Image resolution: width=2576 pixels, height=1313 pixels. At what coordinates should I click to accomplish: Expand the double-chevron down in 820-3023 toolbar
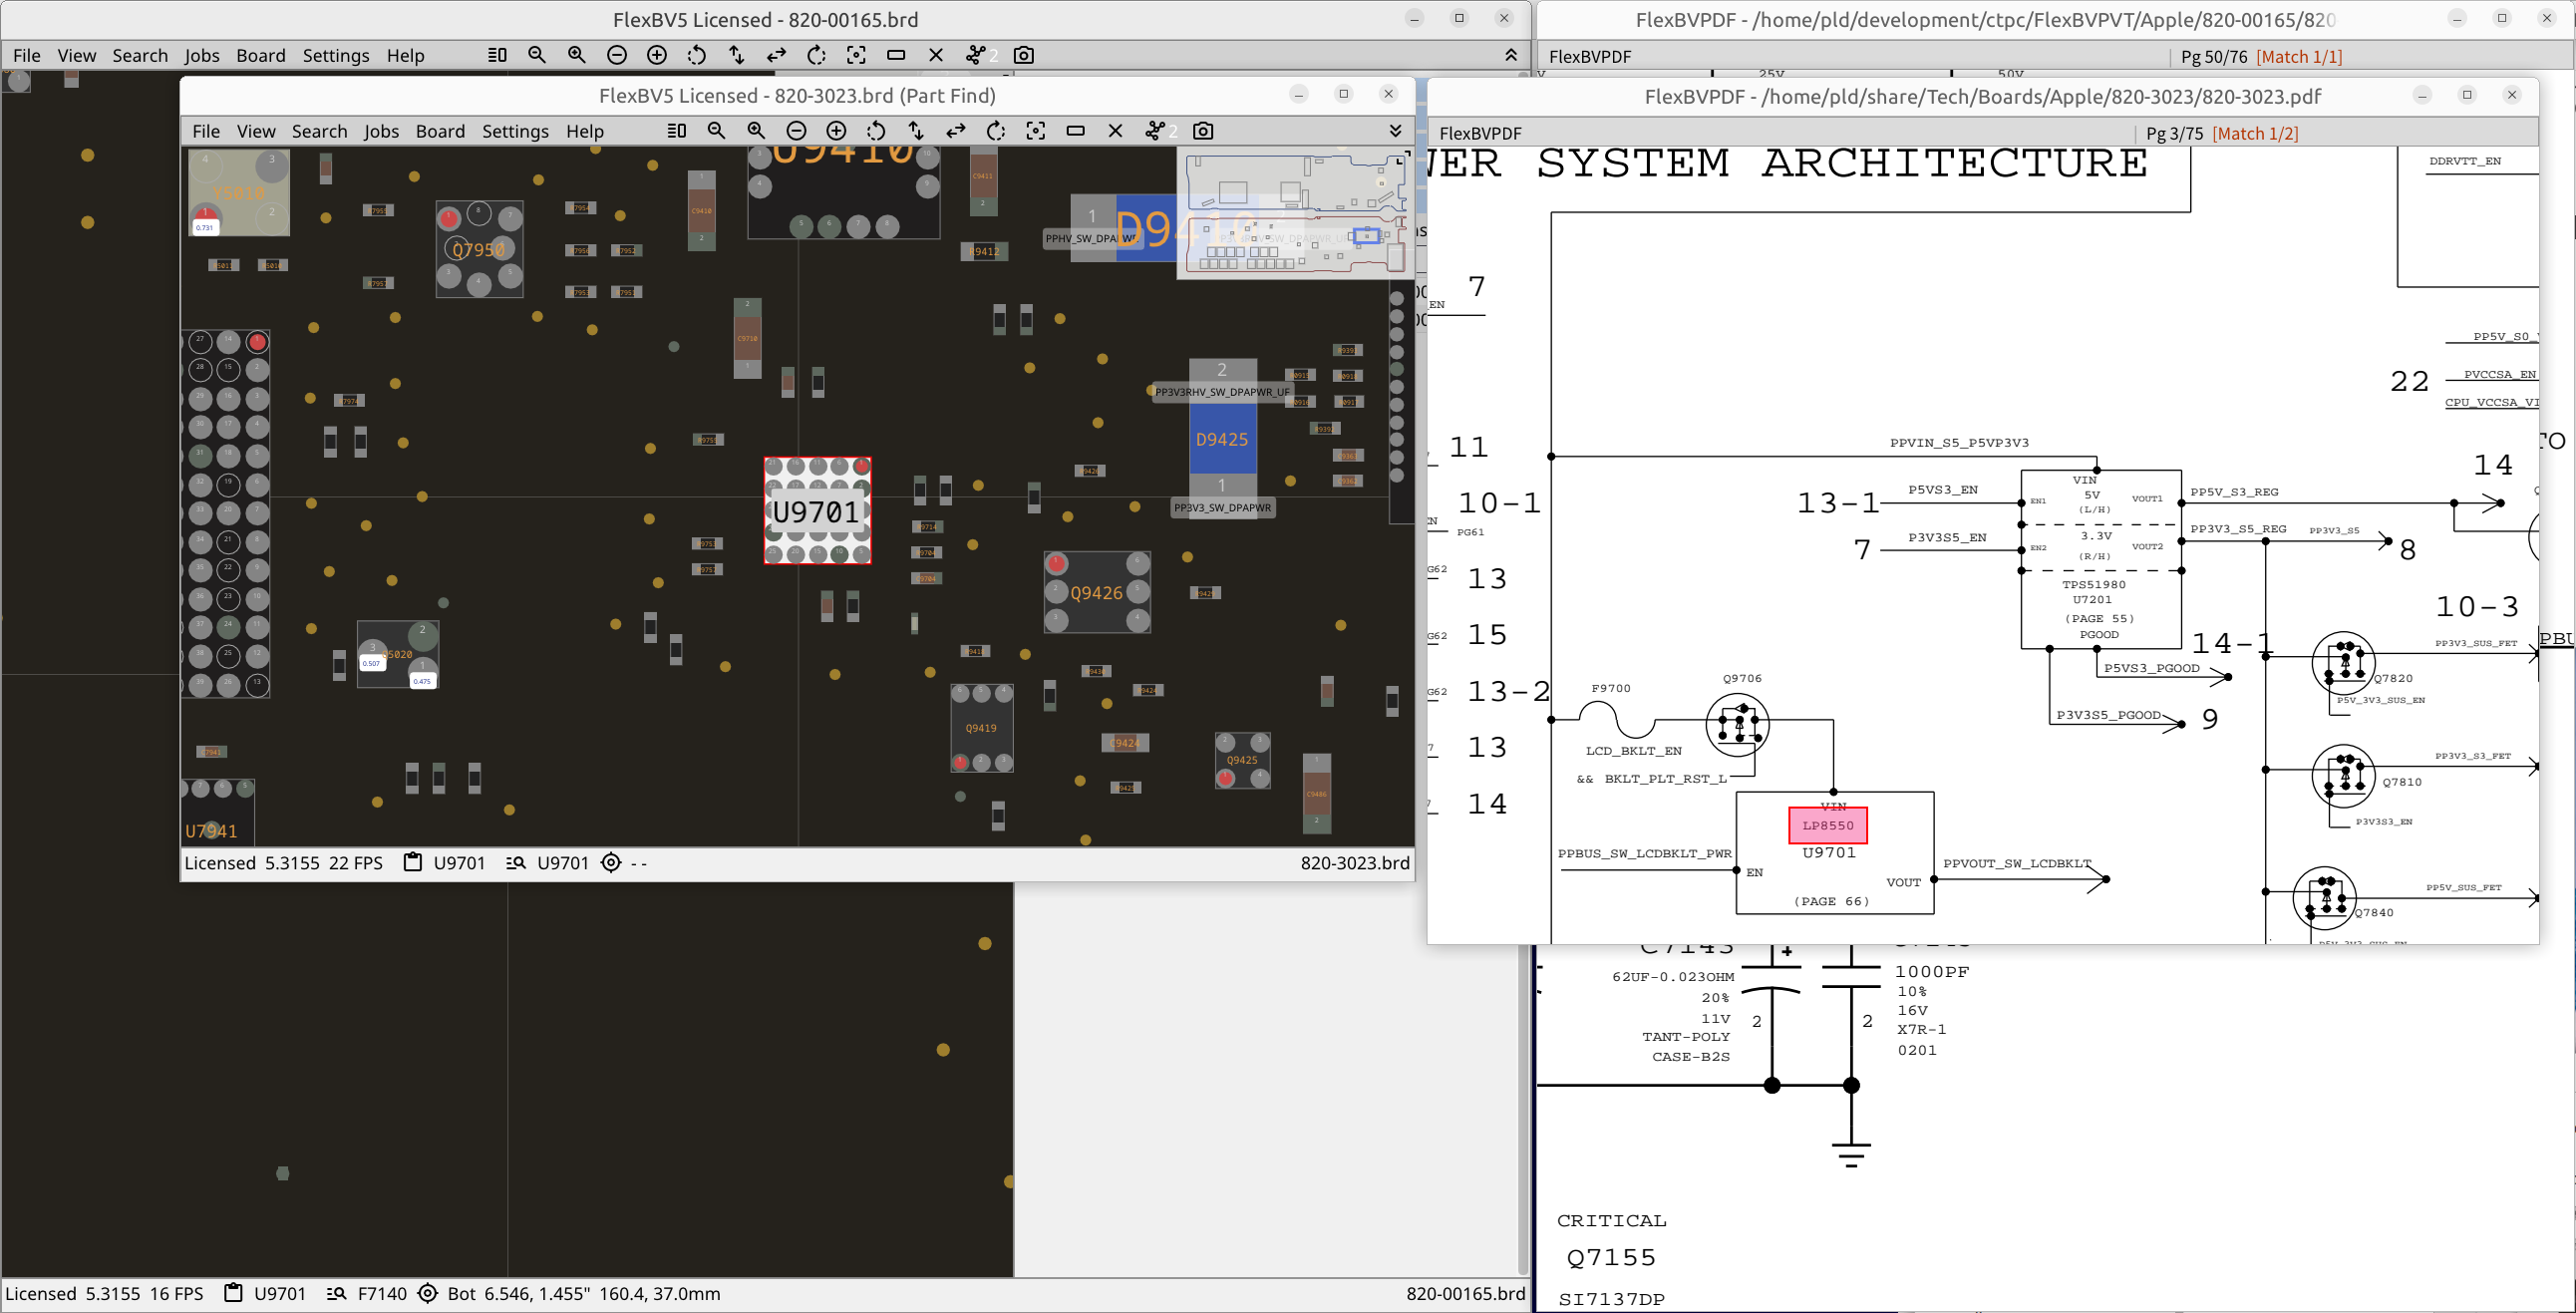pyautogui.click(x=1395, y=131)
